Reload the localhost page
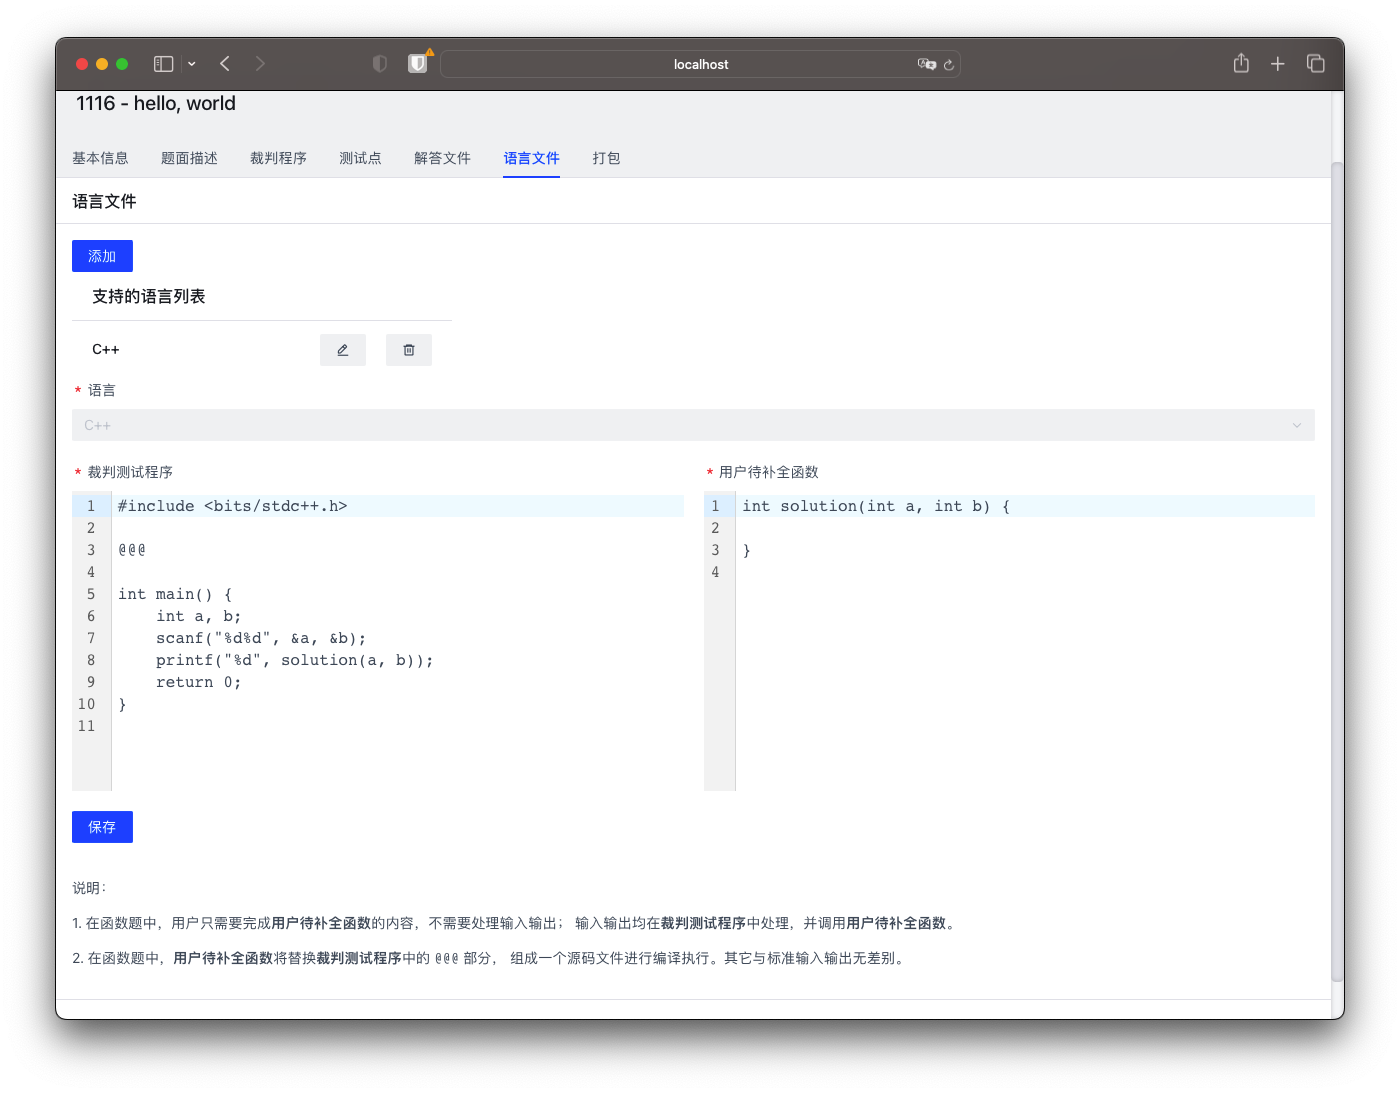The image size is (1400, 1093). [x=949, y=64]
